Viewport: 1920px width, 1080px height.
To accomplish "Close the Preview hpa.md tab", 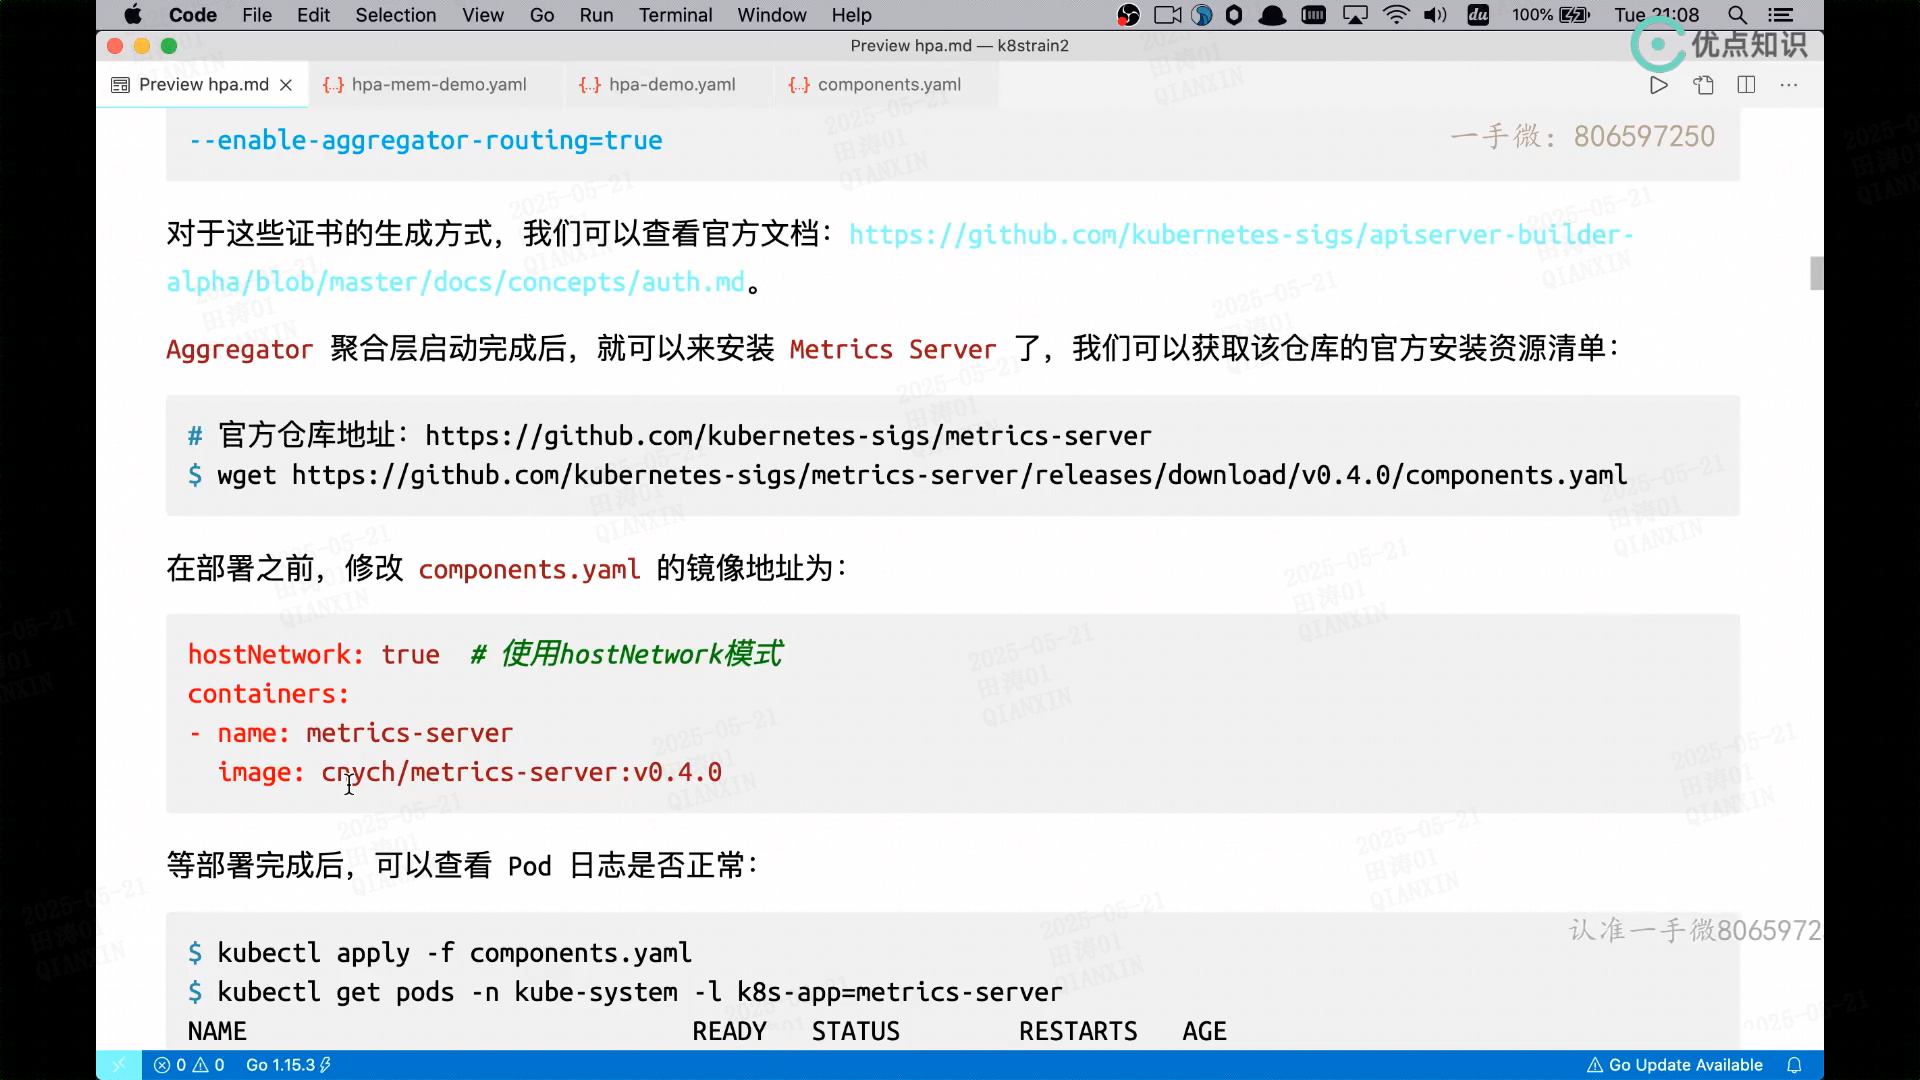I will click(x=286, y=85).
